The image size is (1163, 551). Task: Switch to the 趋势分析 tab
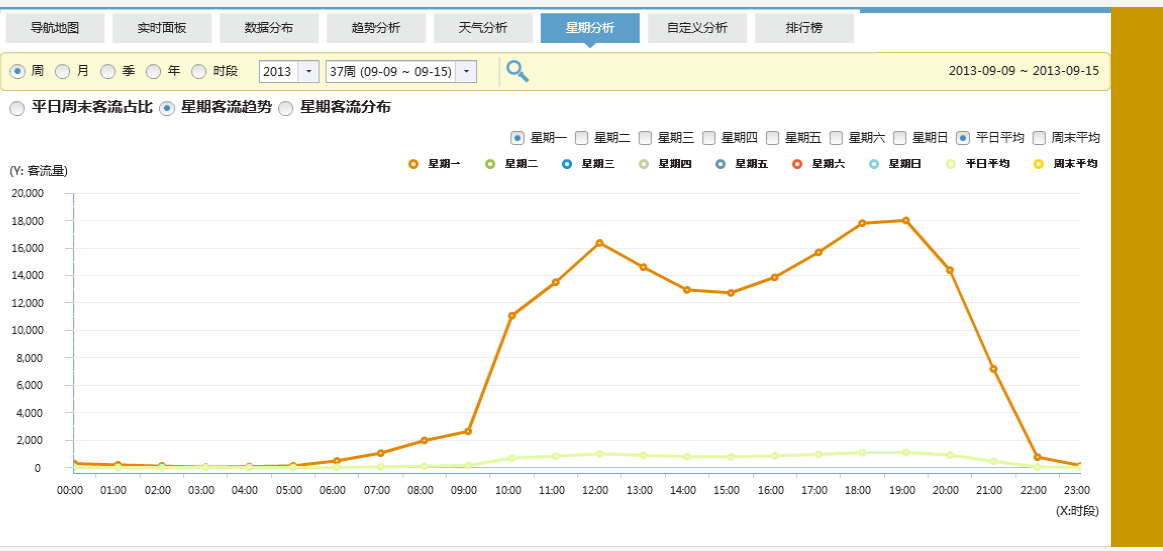376,29
